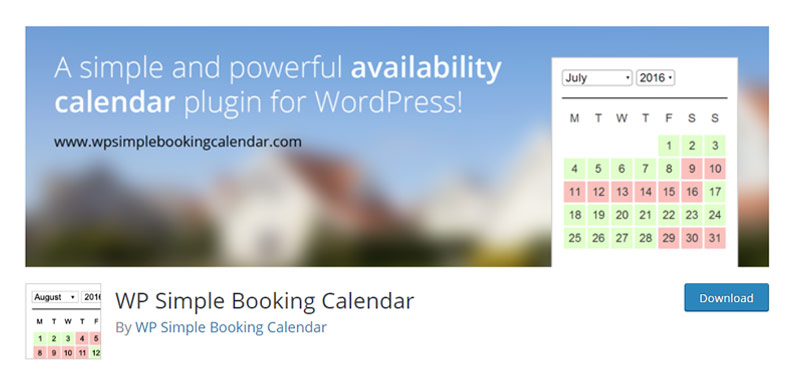This screenshot has width=800, height=388.
Task: Click the blue Download button
Action: pos(726,298)
